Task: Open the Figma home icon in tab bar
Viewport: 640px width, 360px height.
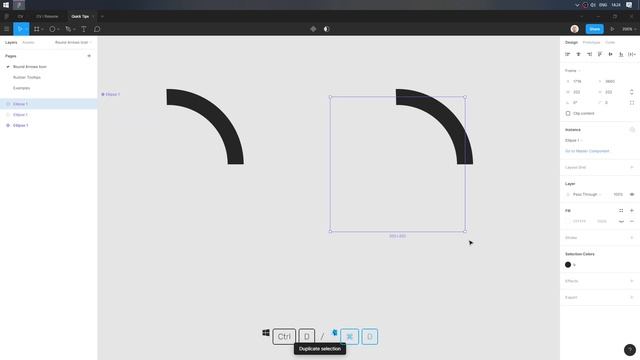Action: (x=7, y=16)
